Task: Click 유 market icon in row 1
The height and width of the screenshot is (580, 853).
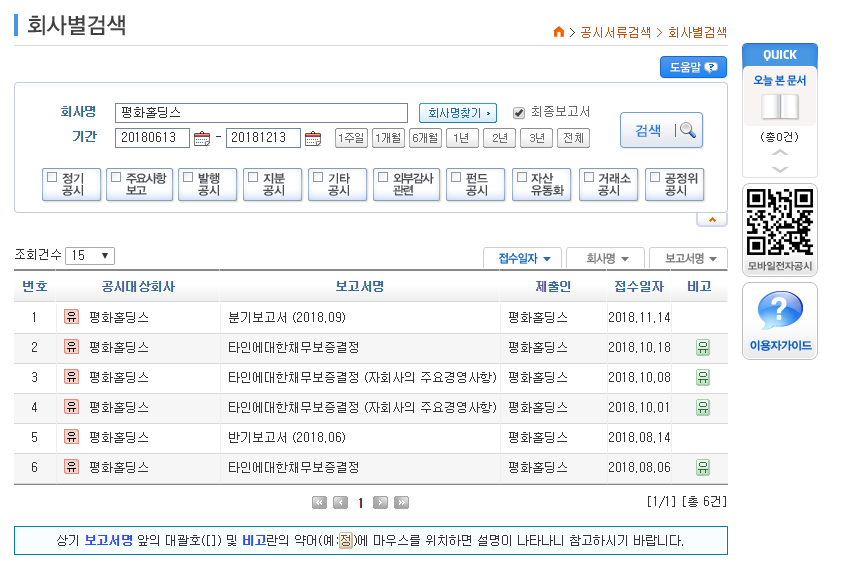Action: (x=71, y=317)
